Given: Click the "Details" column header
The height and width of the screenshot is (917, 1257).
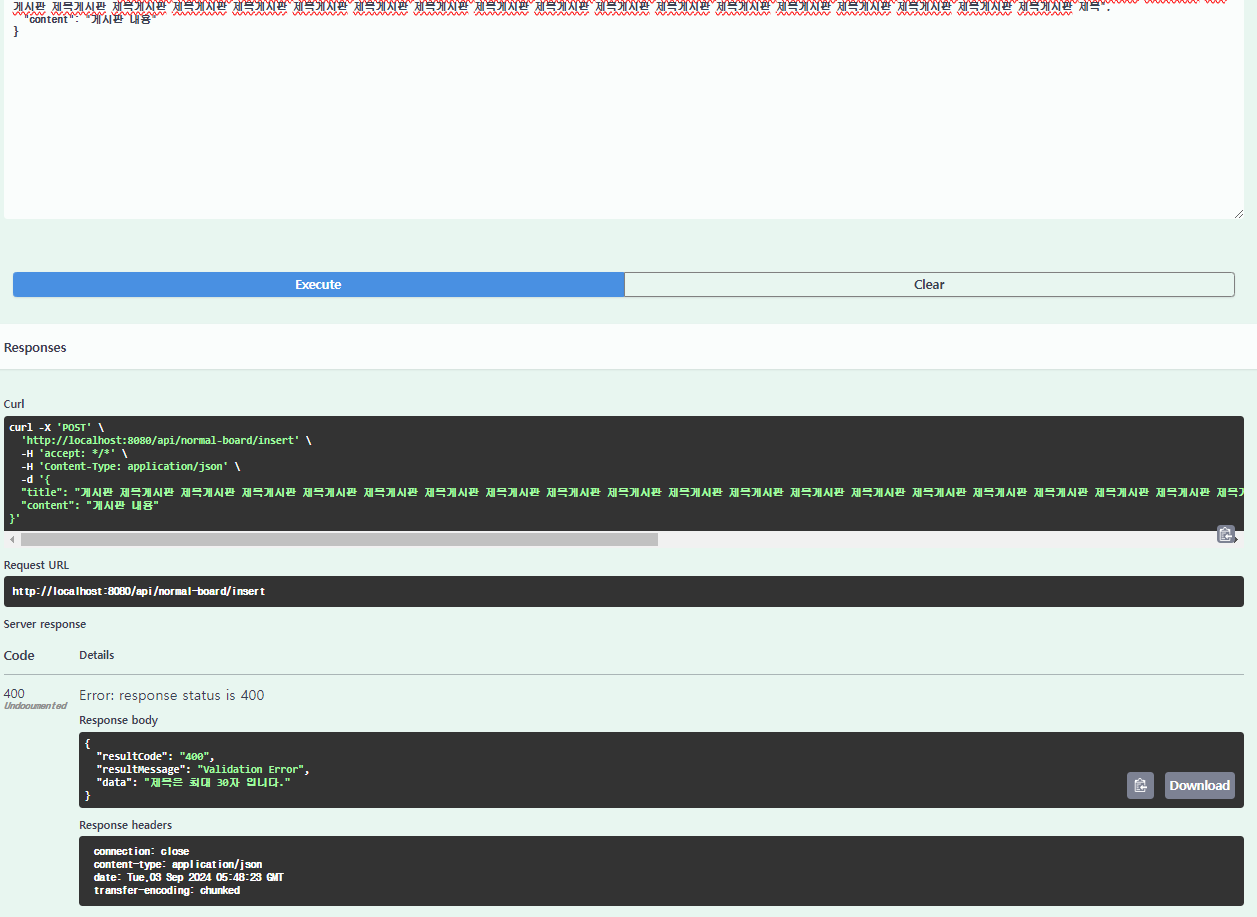Looking at the screenshot, I should tap(97, 655).
